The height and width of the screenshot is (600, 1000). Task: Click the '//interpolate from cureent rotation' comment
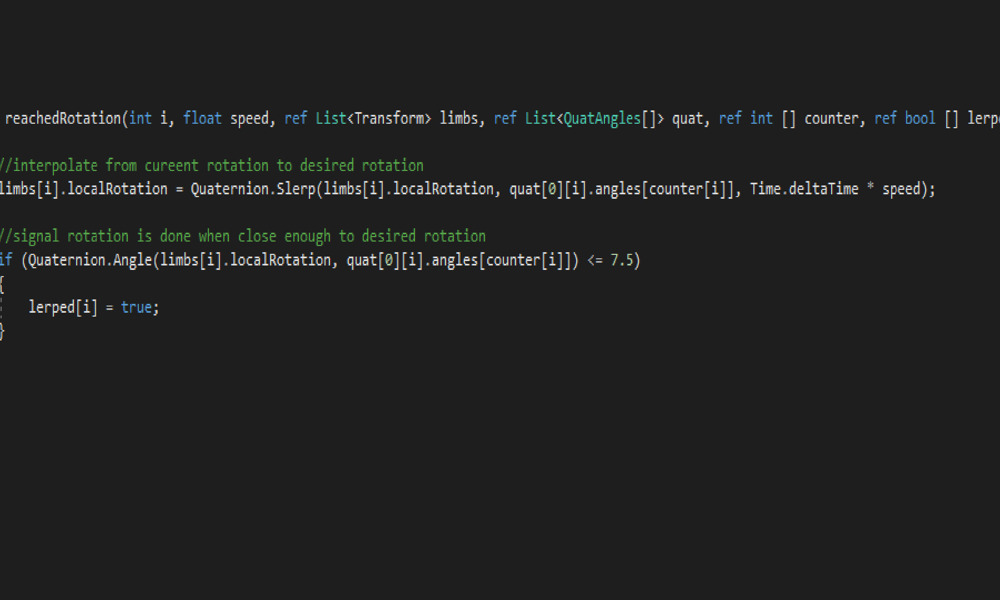point(212,166)
